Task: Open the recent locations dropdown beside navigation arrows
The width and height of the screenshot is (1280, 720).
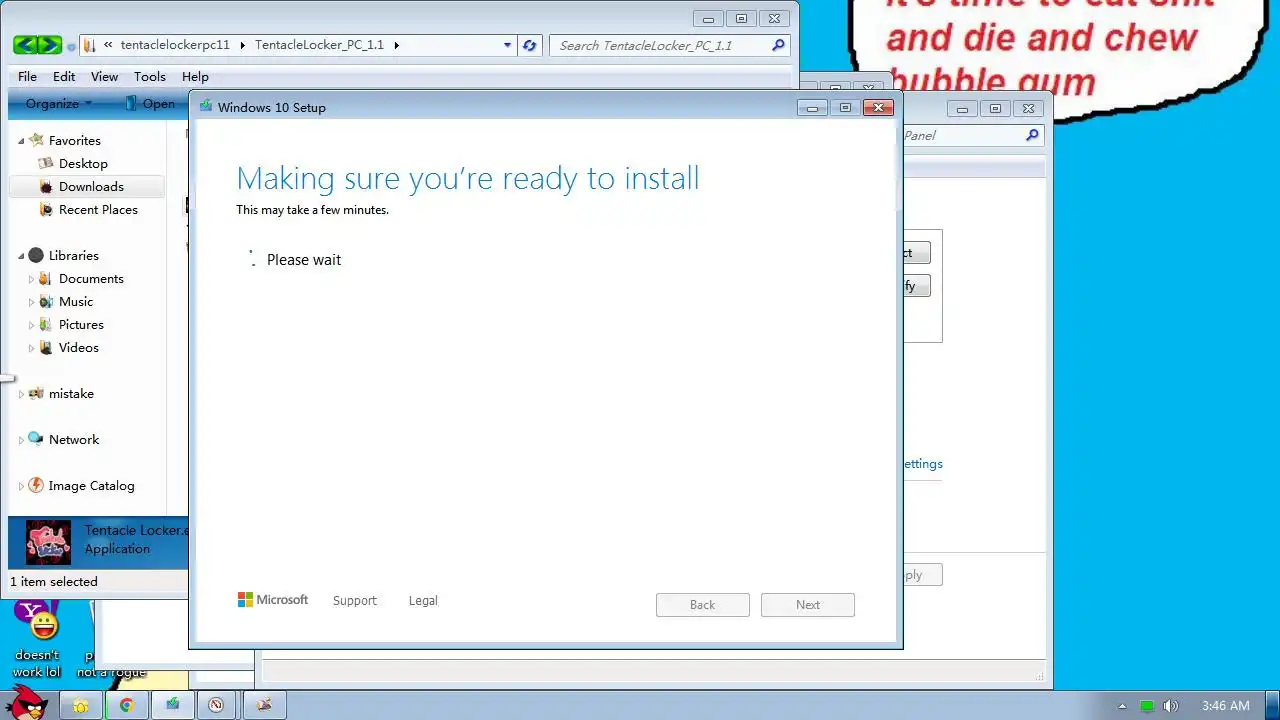Action: (x=71, y=46)
